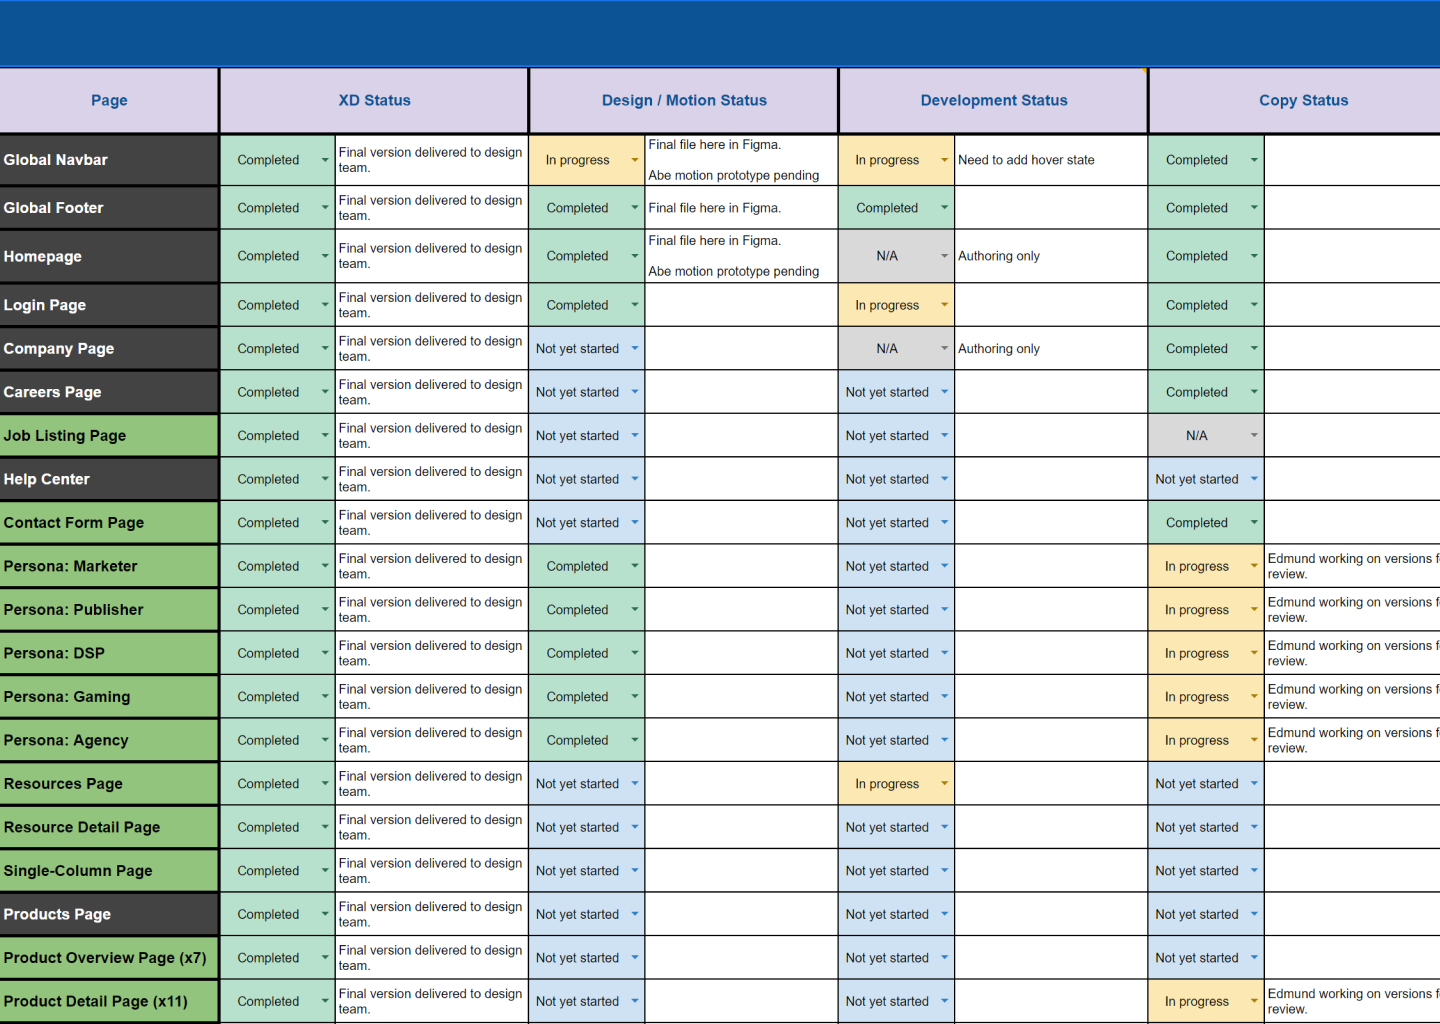Open Design Status dropdown for Global Navbar
The width and height of the screenshot is (1440, 1024).
(635, 160)
